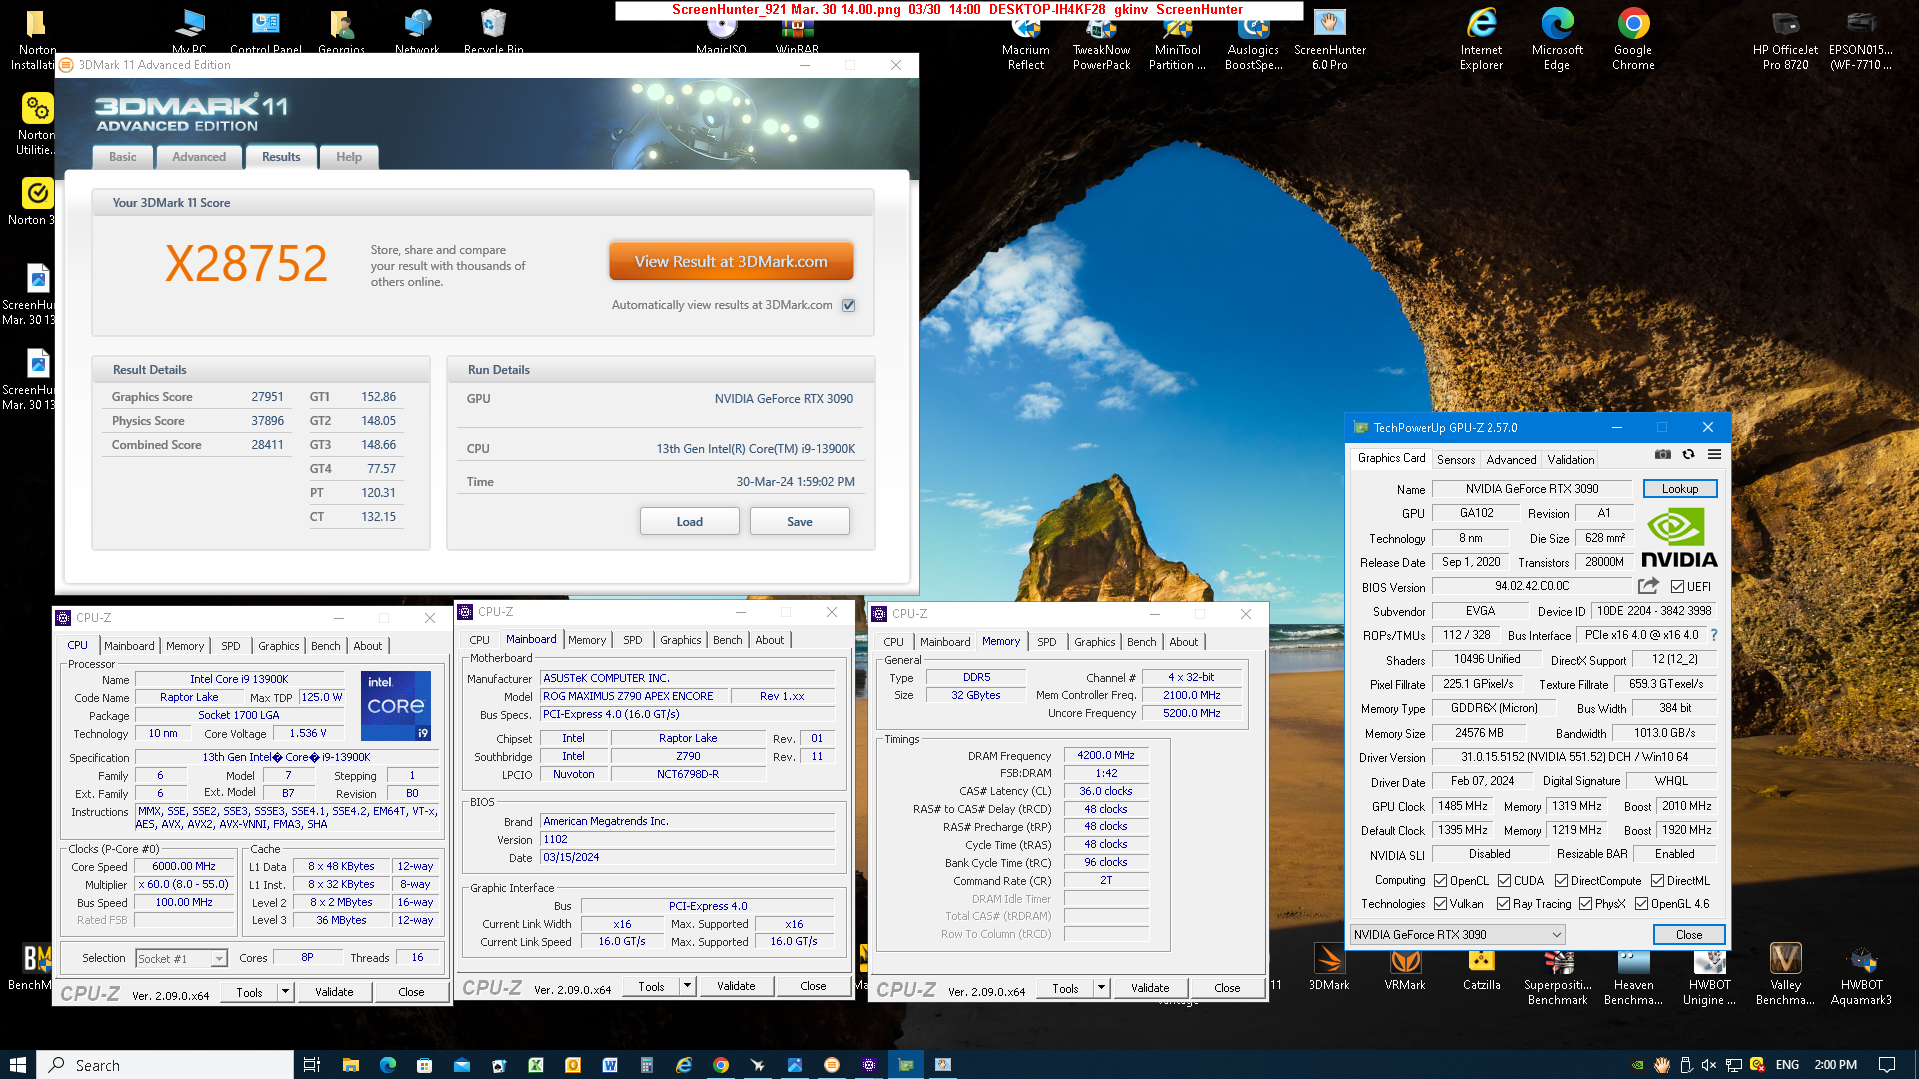The height and width of the screenshot is (1079, 1919).
Task: Expand Tools dropdown arrow in CPU-Z Memory window
Action: pyautogui.click(x=1101, y=988)
